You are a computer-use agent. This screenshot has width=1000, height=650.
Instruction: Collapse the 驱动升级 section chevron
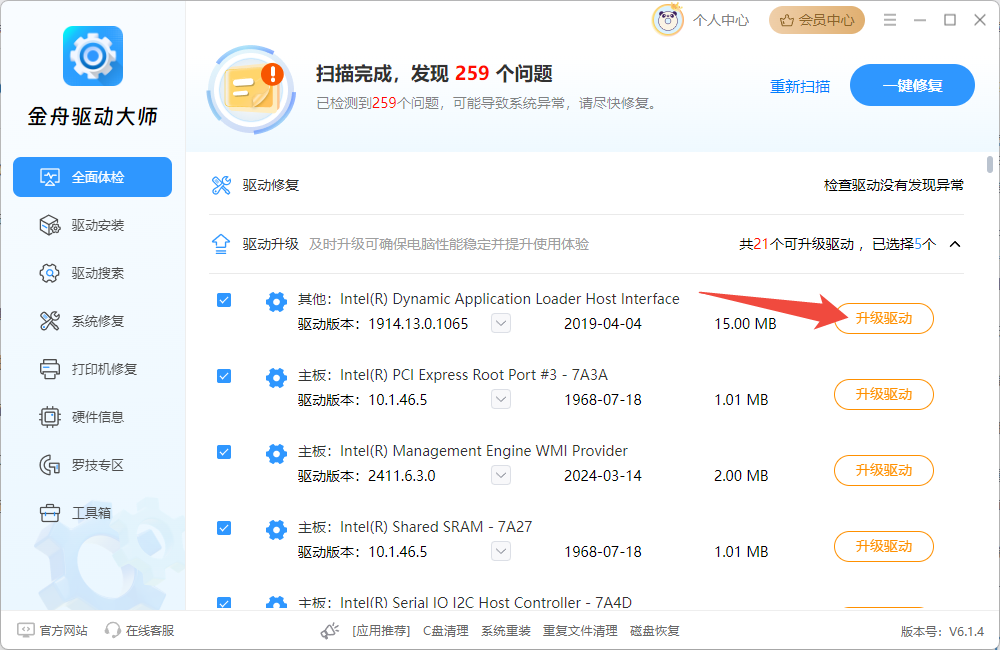point(955,244)
